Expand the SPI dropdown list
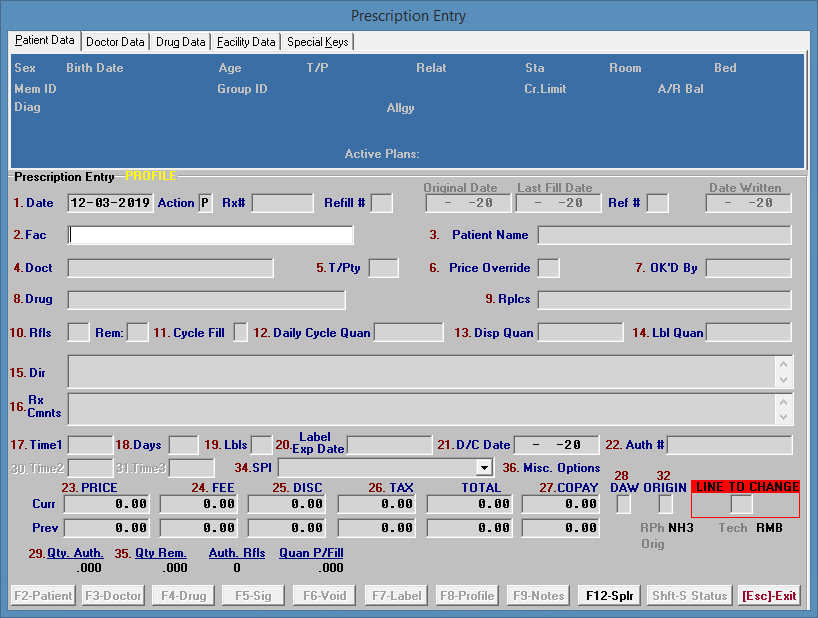 point(485,467)
